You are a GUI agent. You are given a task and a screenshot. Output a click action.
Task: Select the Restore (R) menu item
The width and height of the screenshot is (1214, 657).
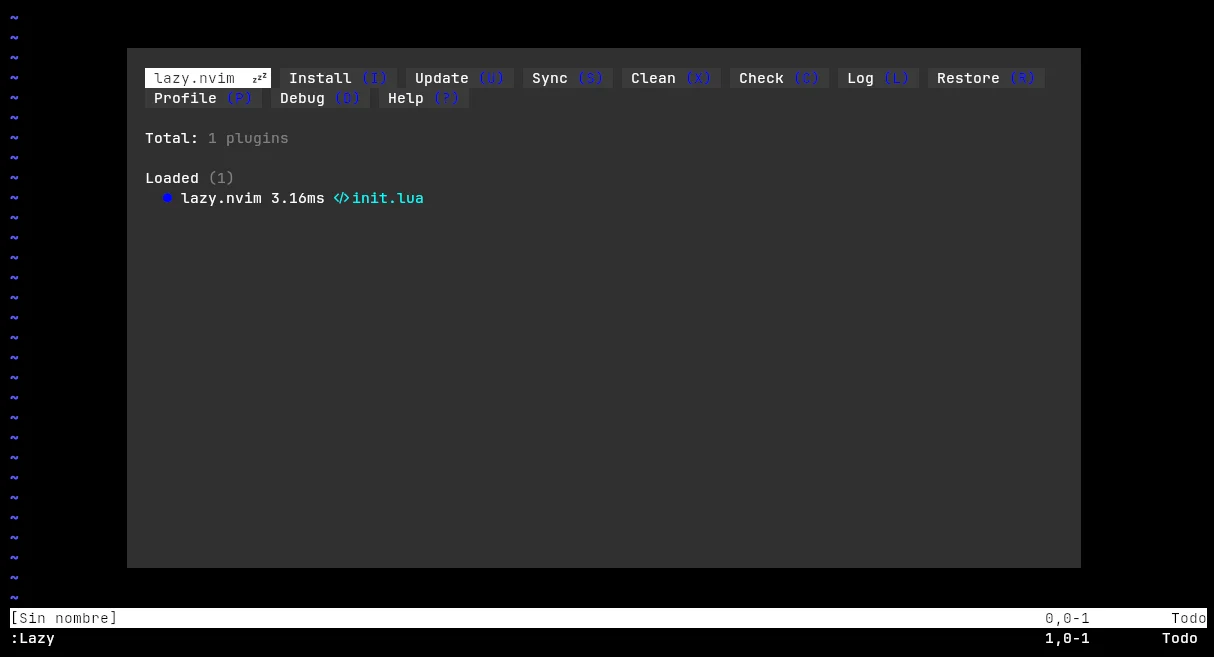click(986, 78)
